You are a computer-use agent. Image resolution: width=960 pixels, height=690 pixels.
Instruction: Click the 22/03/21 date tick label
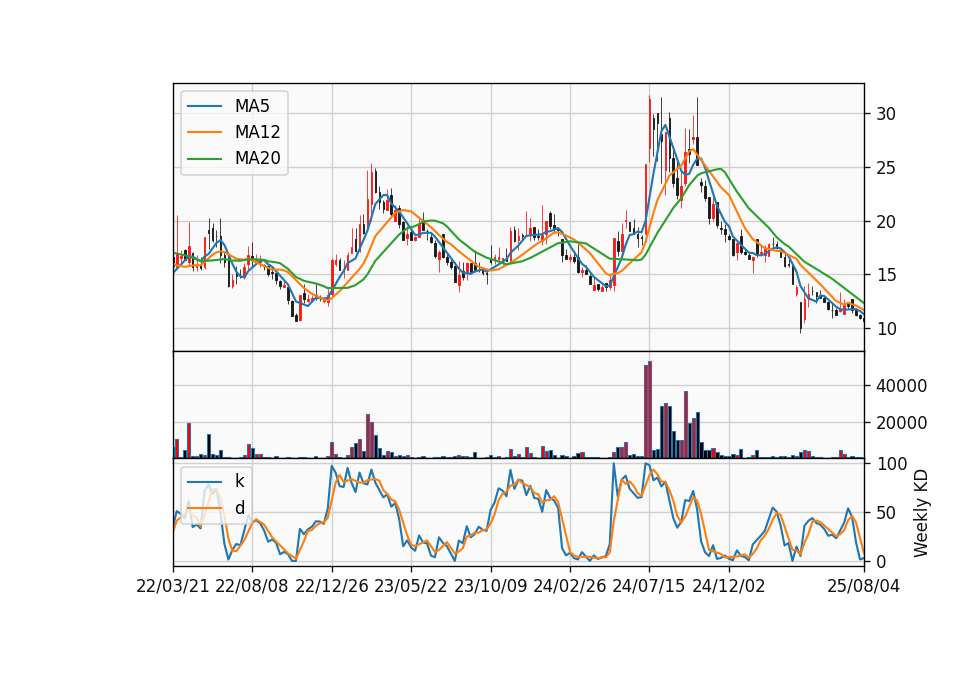(173, 586)
